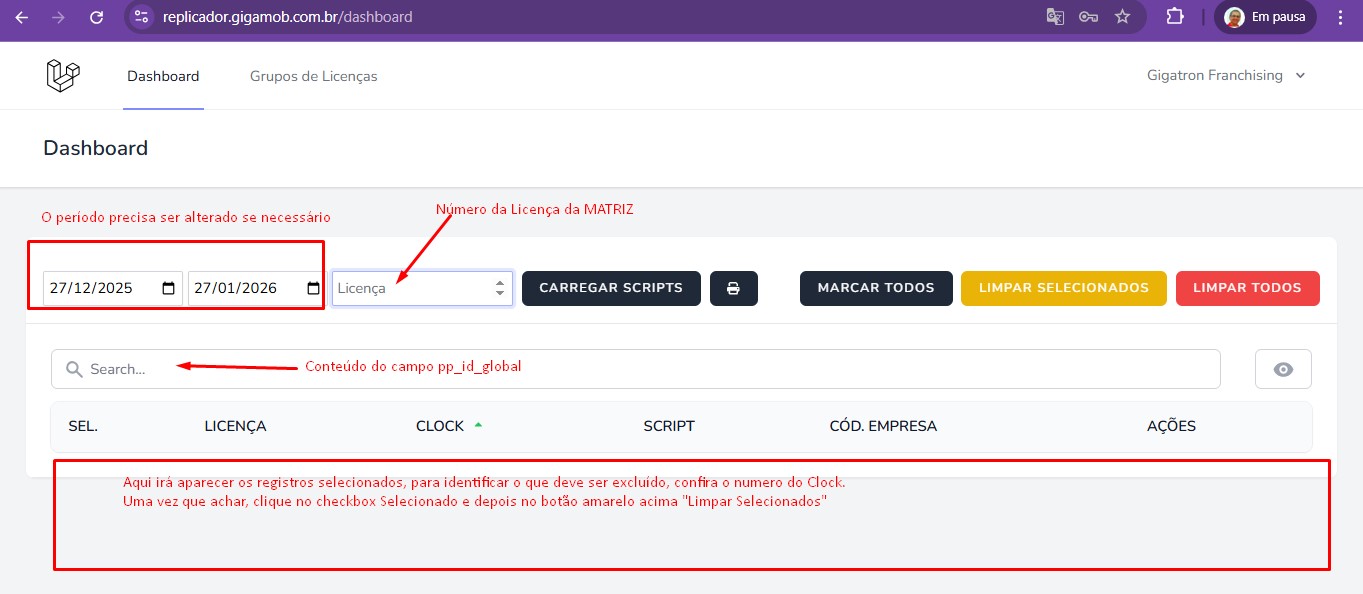The width and height of the screenshot is (1363, 594).
Task: Reload the page with browser refresh icon
Action: coord(96,17)
